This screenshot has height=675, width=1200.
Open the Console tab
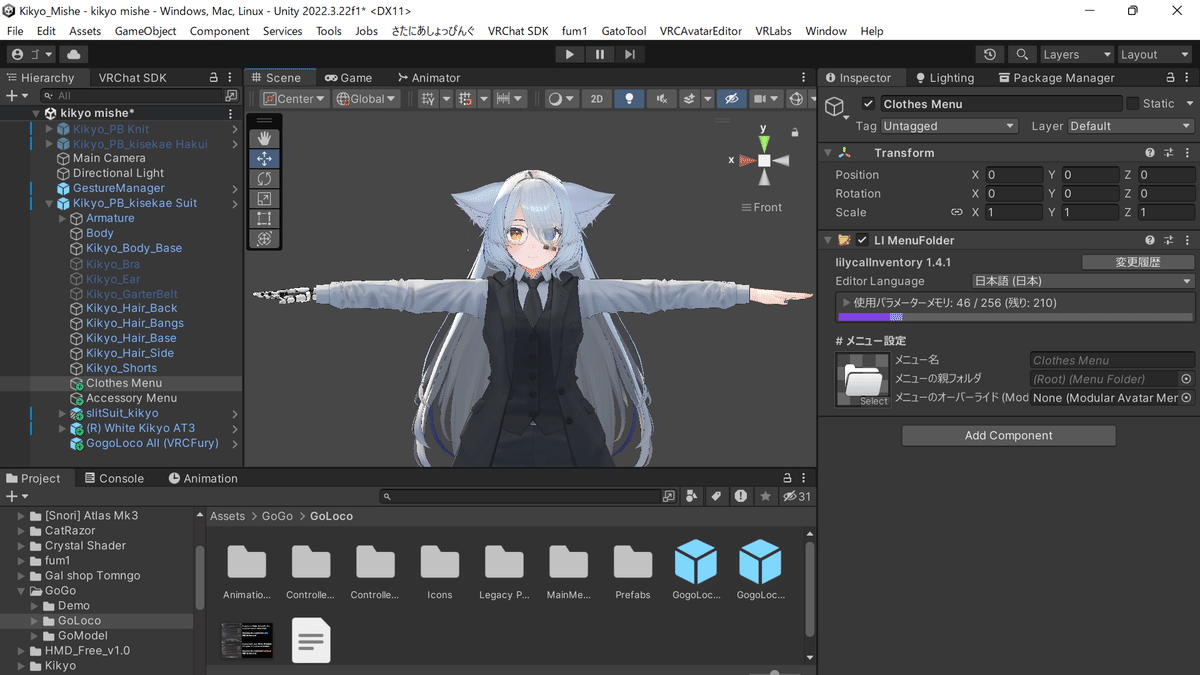[114, 478]
